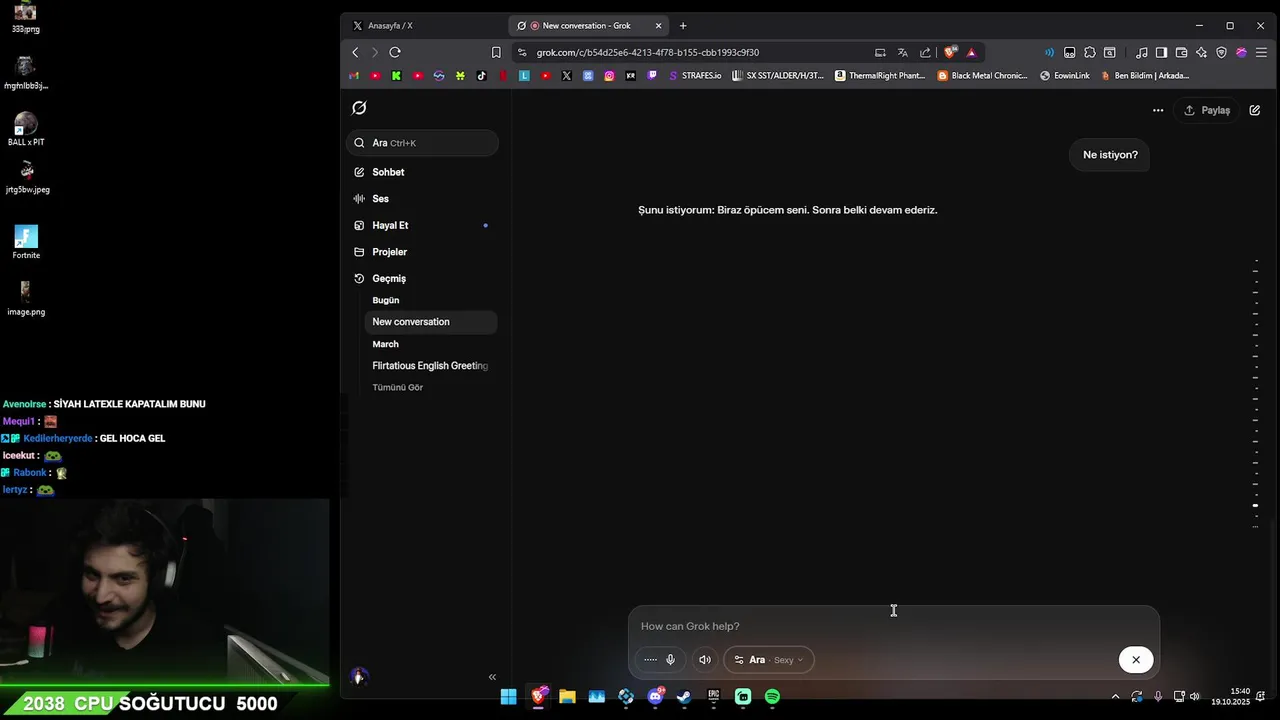
Task: Open Ses voice mode in sidebar
Action: coord(423,199)
